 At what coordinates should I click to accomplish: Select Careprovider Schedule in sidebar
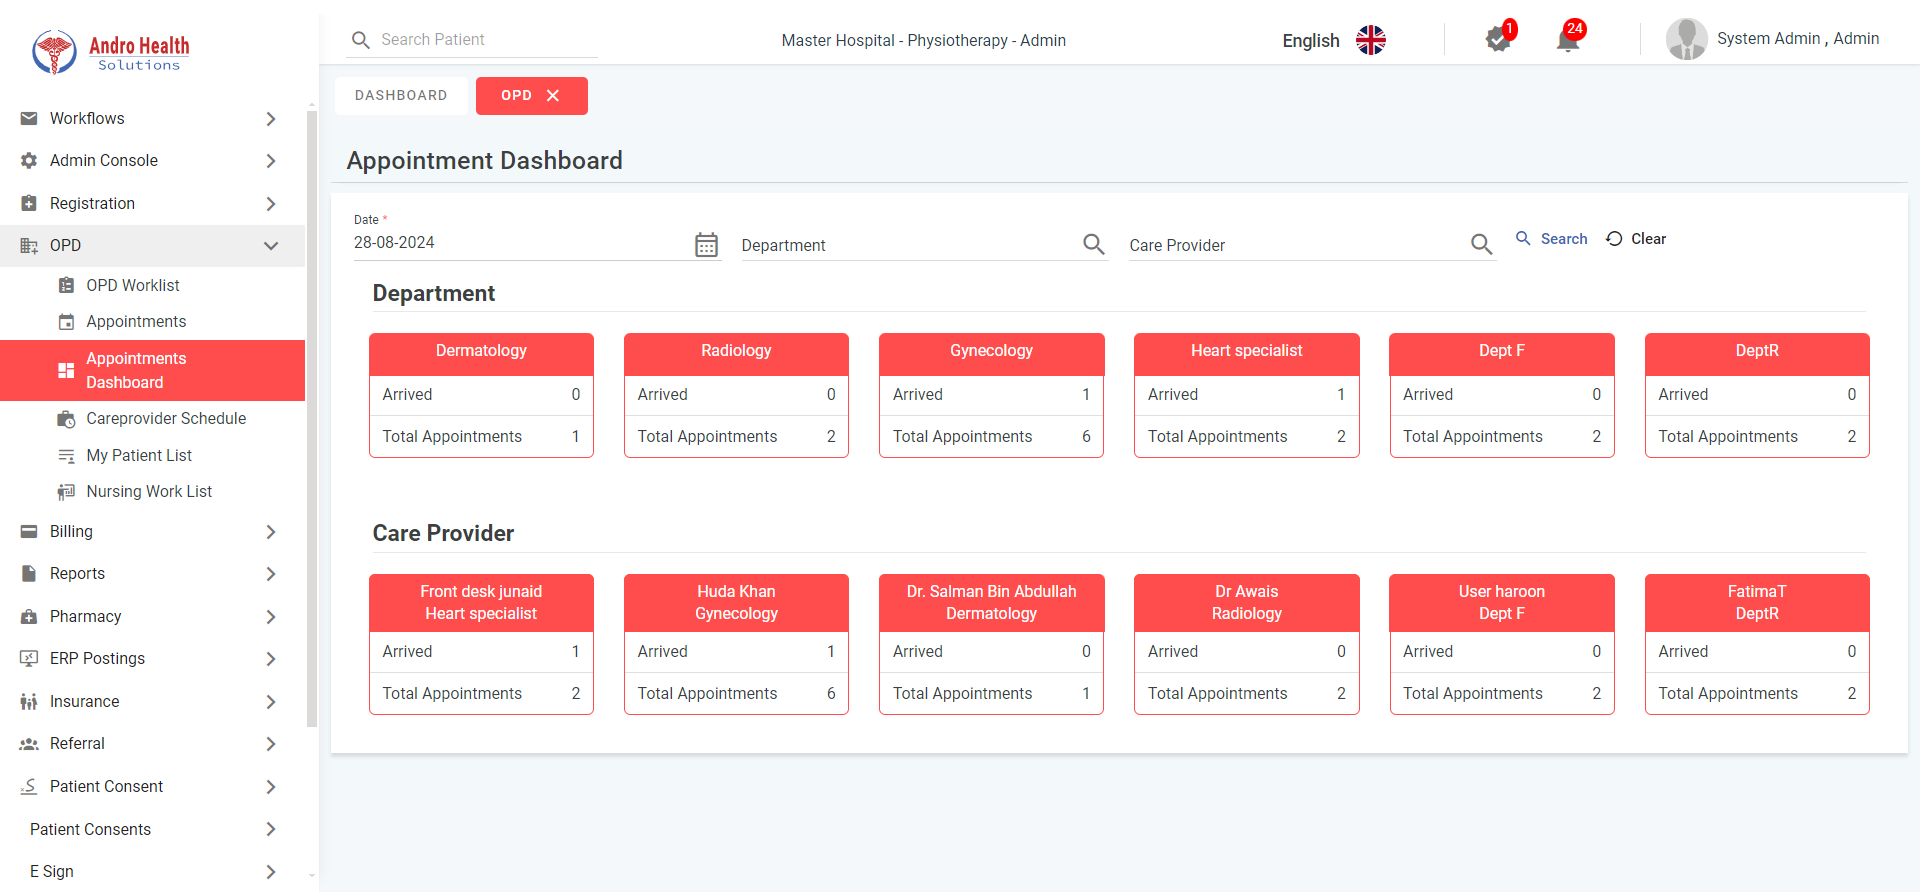166,419
